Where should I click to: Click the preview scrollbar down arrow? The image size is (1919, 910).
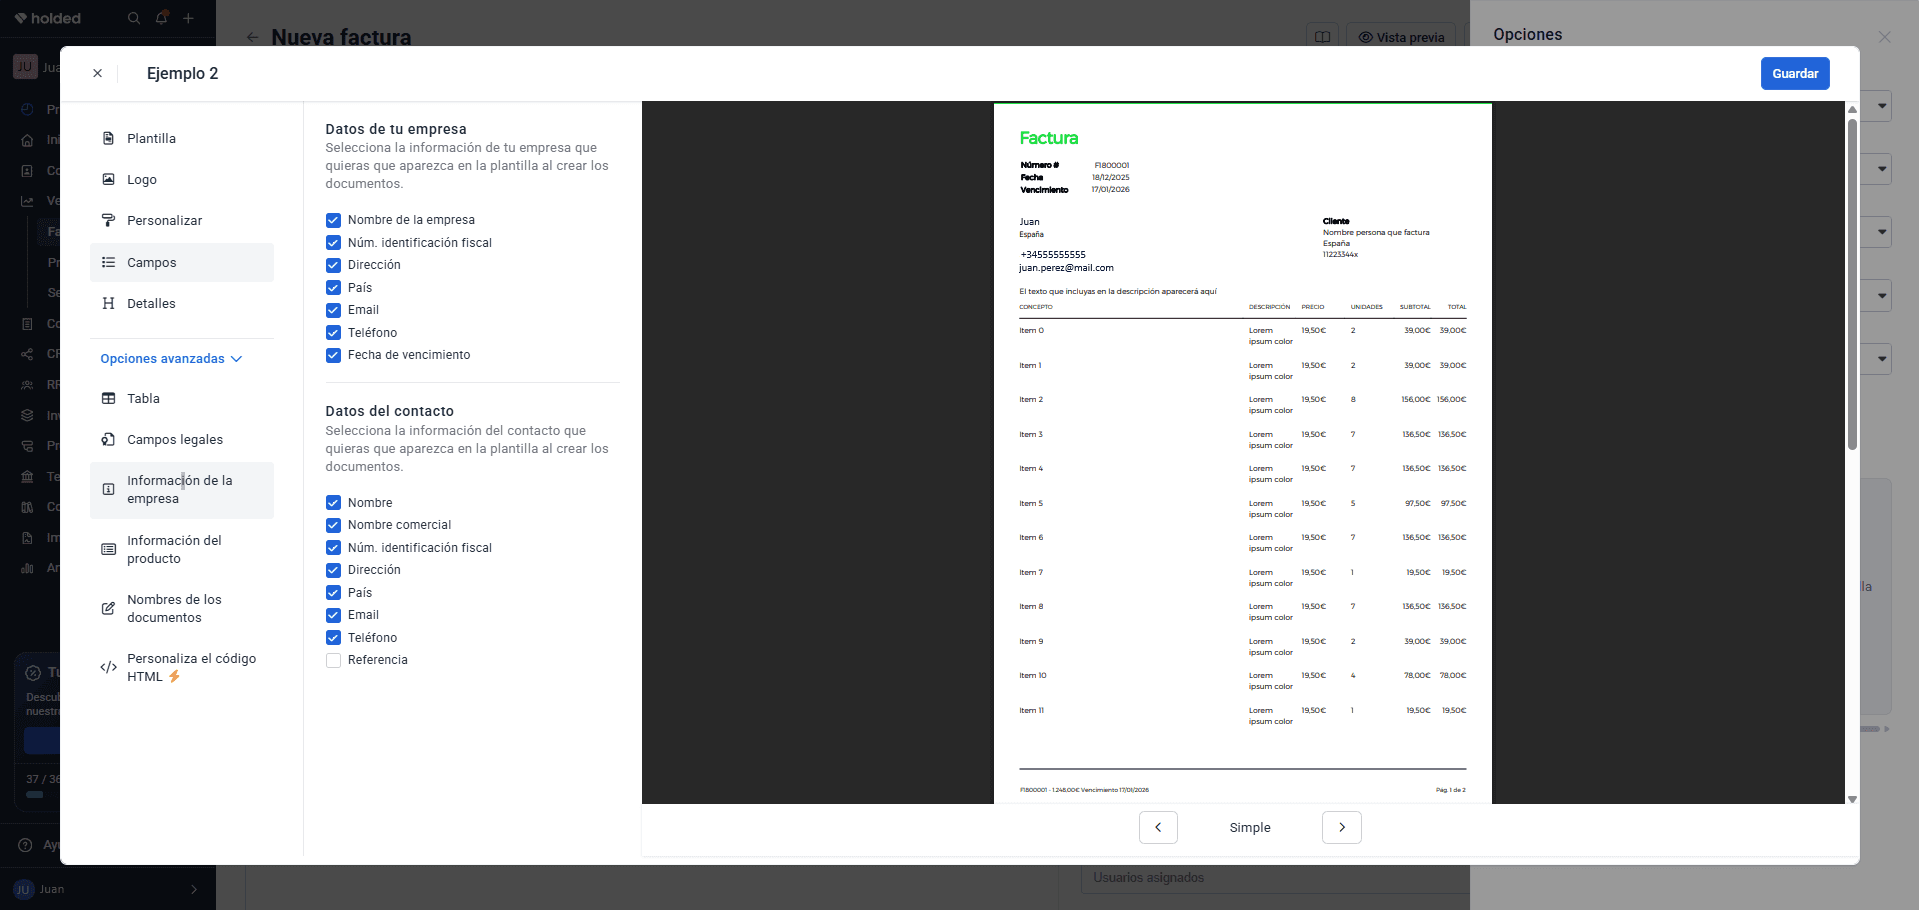1852,798
